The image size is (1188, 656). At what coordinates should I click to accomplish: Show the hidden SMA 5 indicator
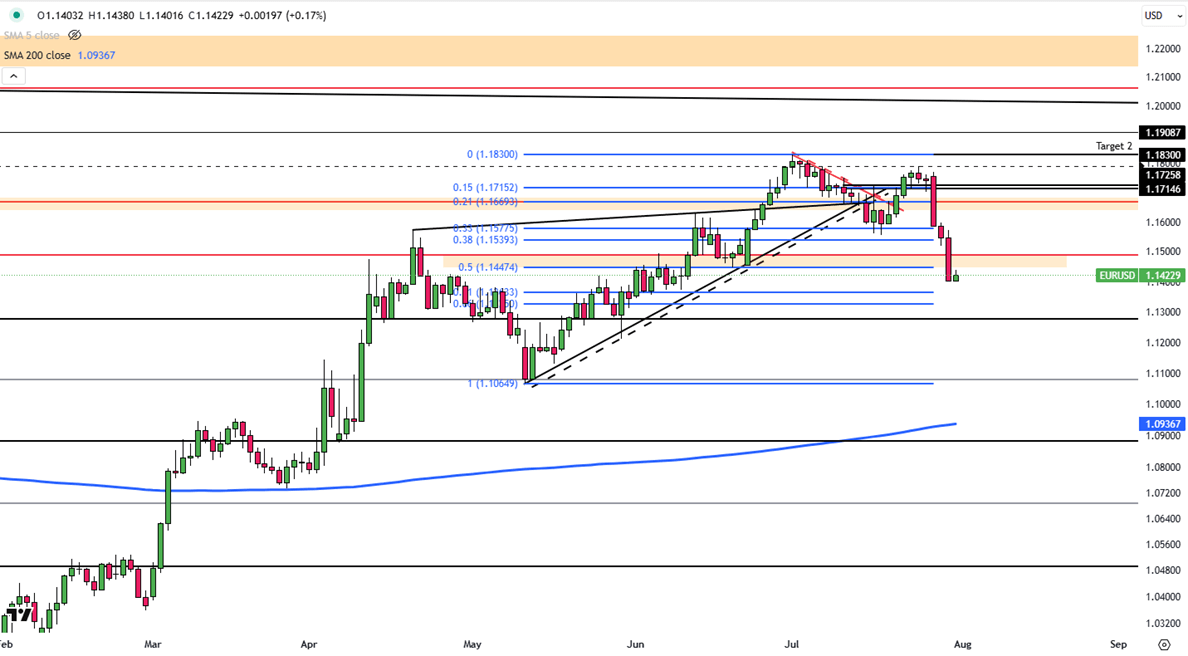pyautogui.click(x=75, y=35)
